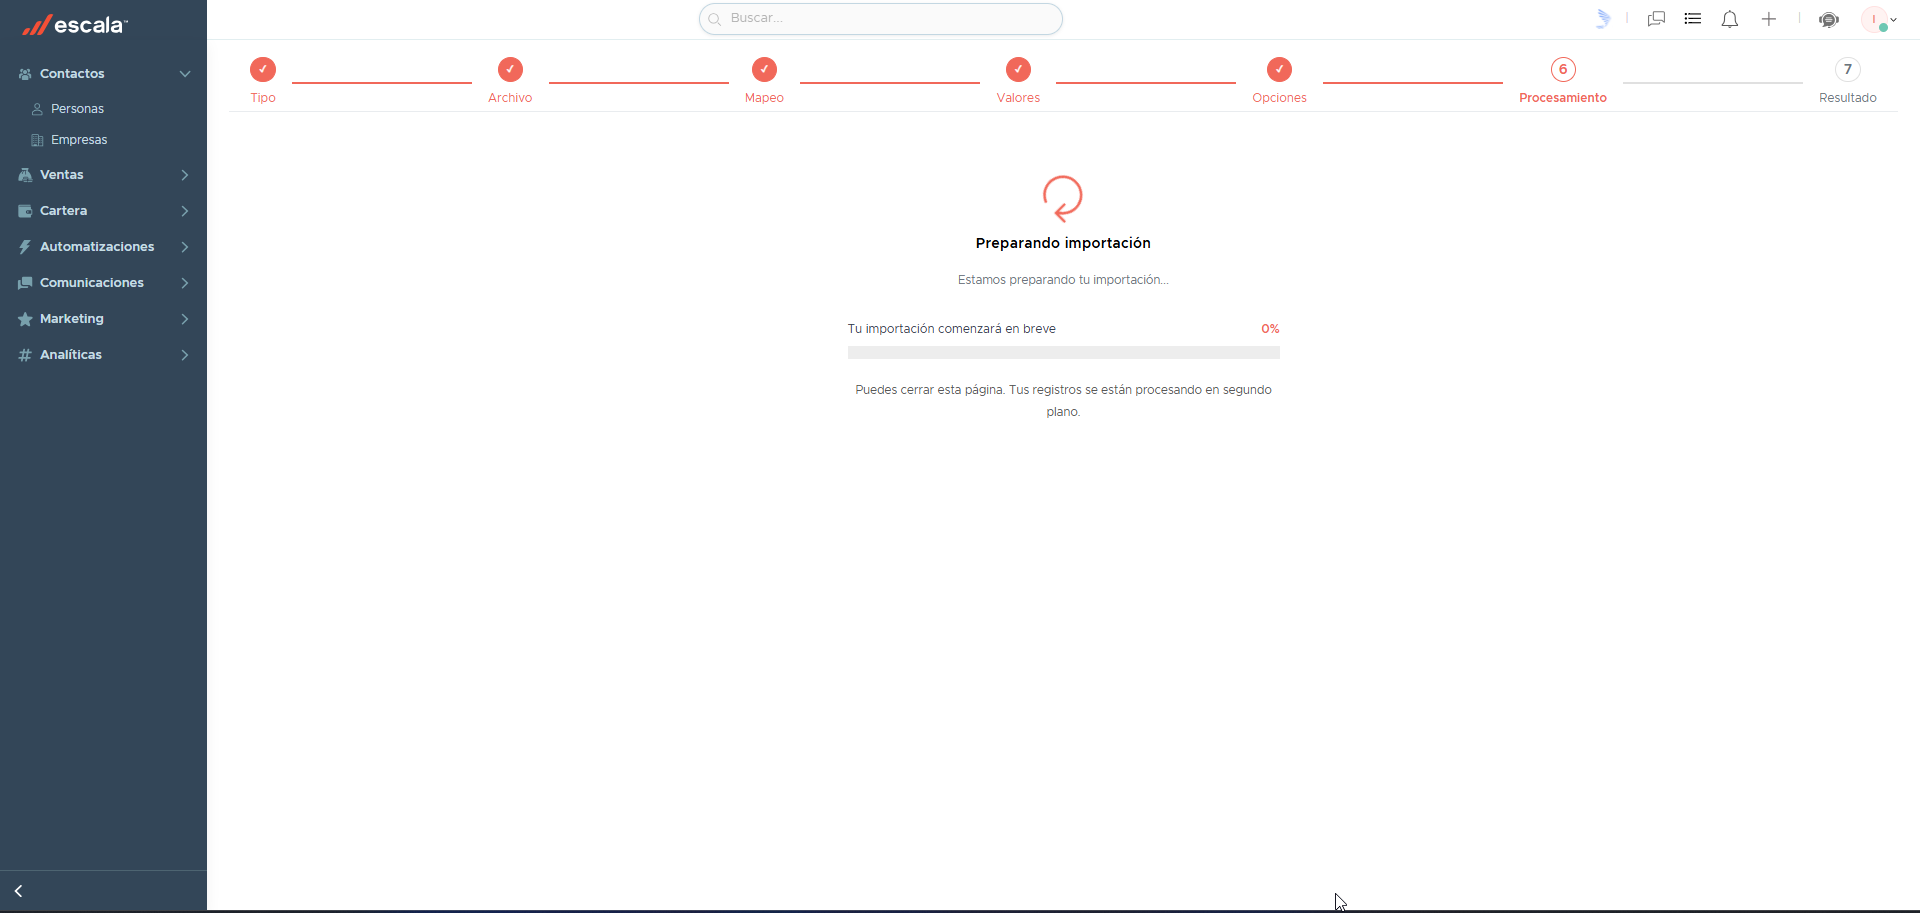1920x913 pixels.
Task: Click the search magnifier icon
Action: point(715,19)
